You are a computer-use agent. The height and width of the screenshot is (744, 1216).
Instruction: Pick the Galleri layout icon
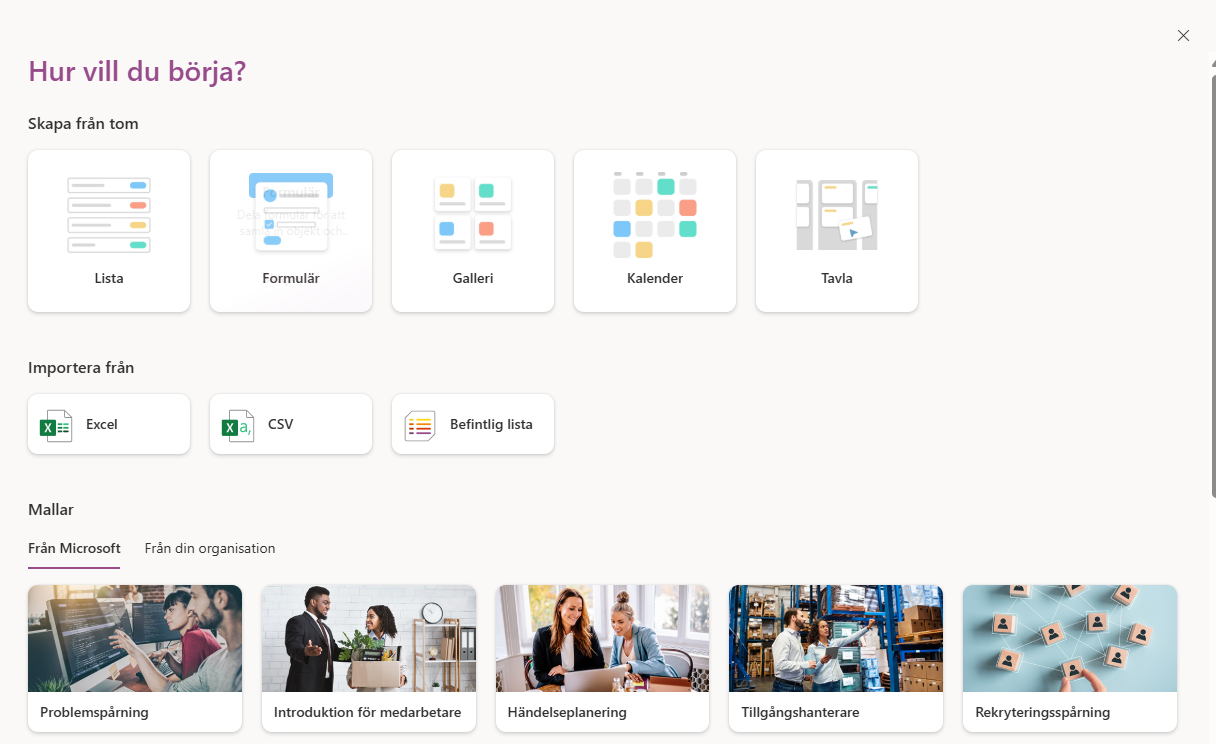pos(472,215)
